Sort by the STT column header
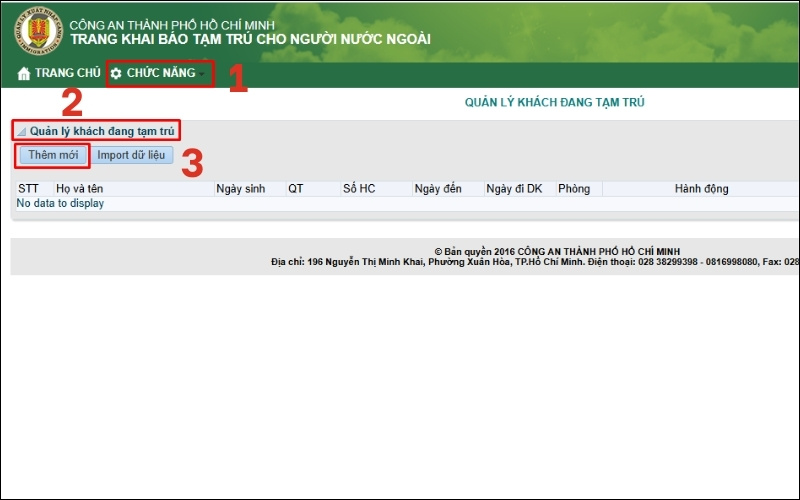The height and width of the screenshot is (500, 800). 28,189
